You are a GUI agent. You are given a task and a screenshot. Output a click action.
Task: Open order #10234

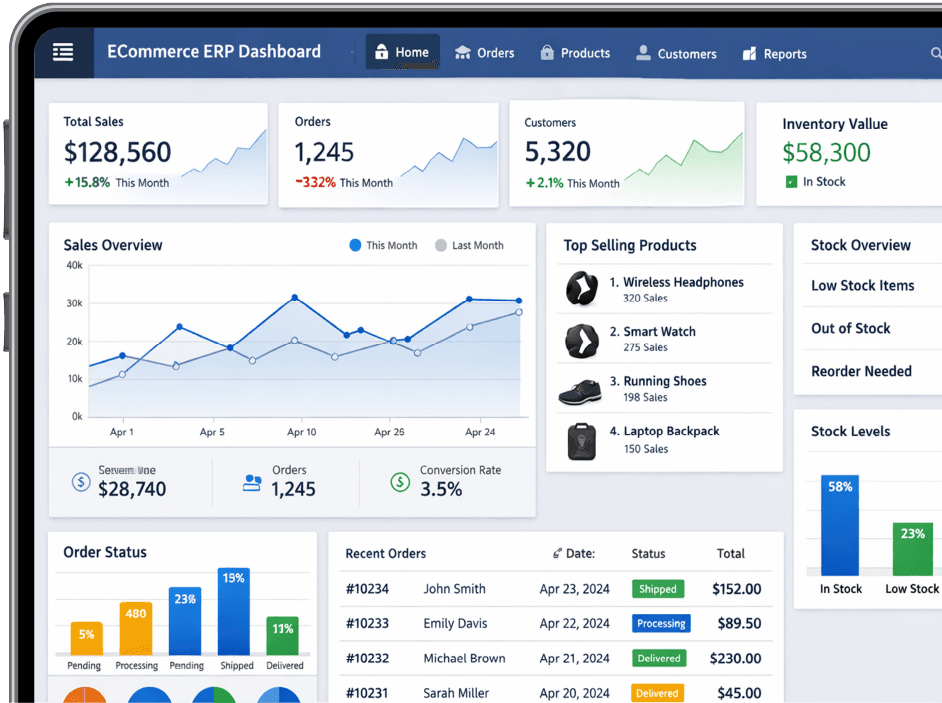point(367,589)
